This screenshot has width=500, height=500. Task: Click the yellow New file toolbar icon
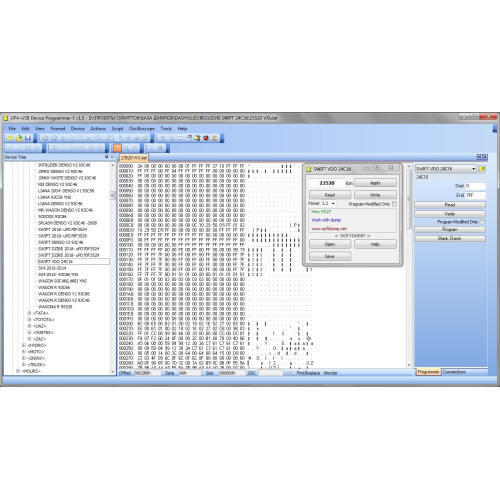(11, 138)
